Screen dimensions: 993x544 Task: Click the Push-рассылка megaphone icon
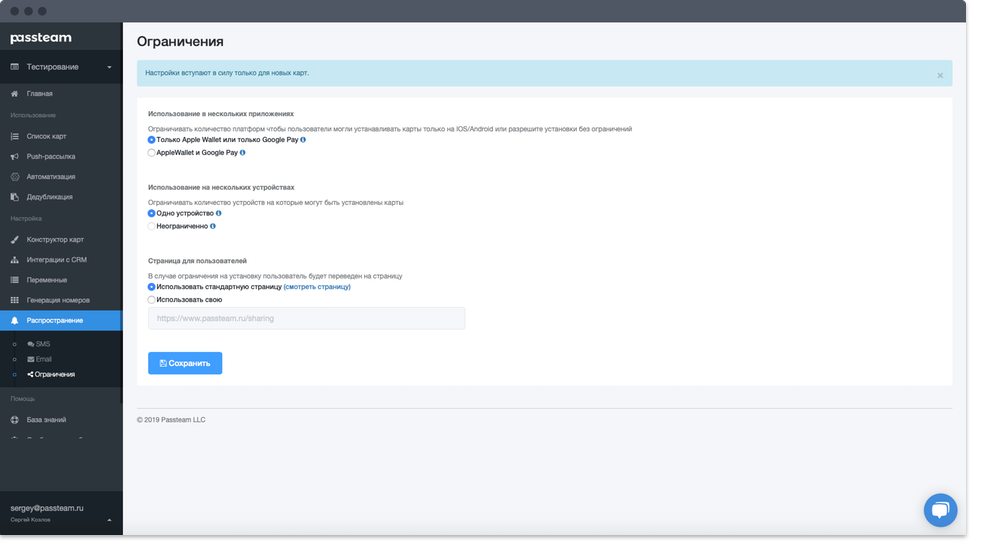tap(15, 156)
